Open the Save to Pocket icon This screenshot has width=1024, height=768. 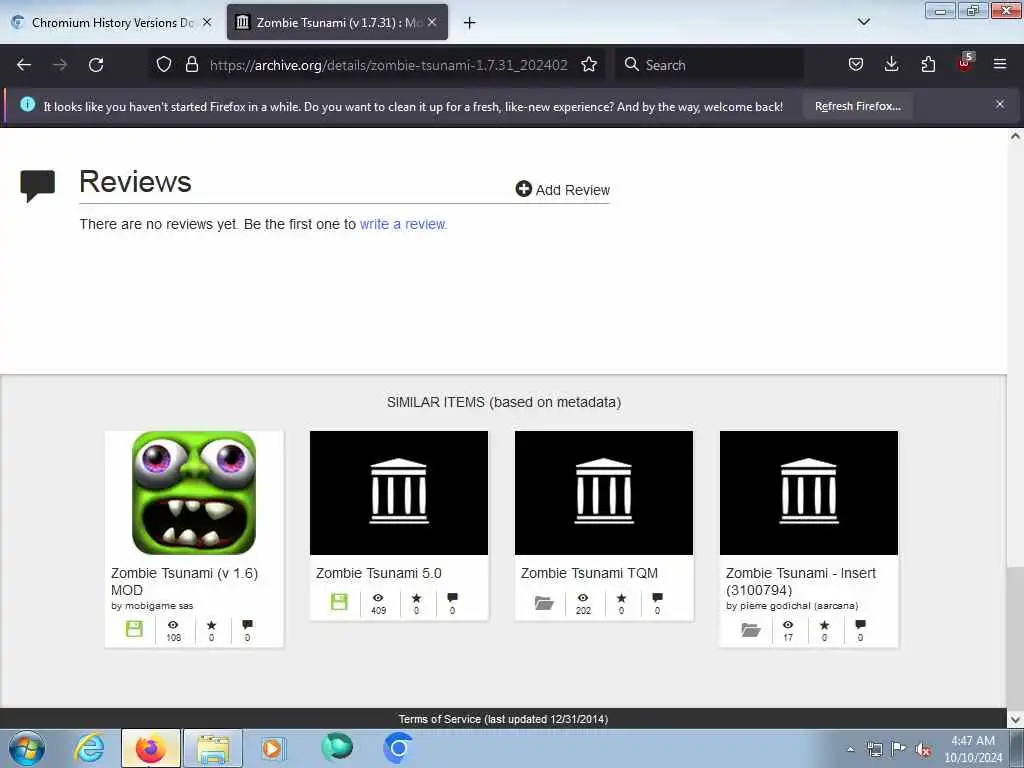[x=856, y=64]
